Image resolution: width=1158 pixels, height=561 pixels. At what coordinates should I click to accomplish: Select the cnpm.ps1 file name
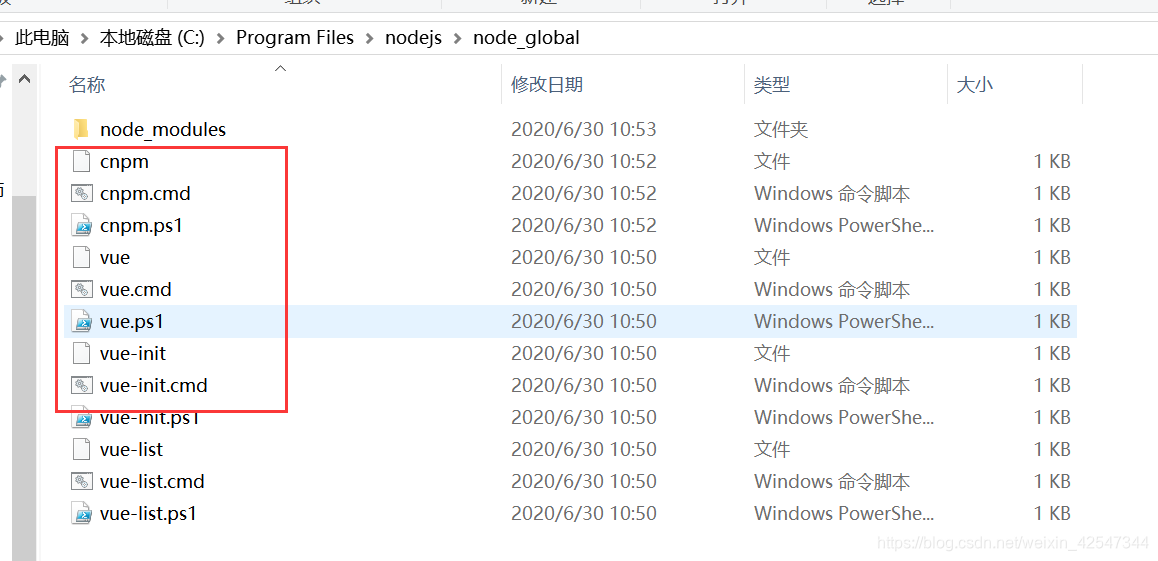coord(141,226)
